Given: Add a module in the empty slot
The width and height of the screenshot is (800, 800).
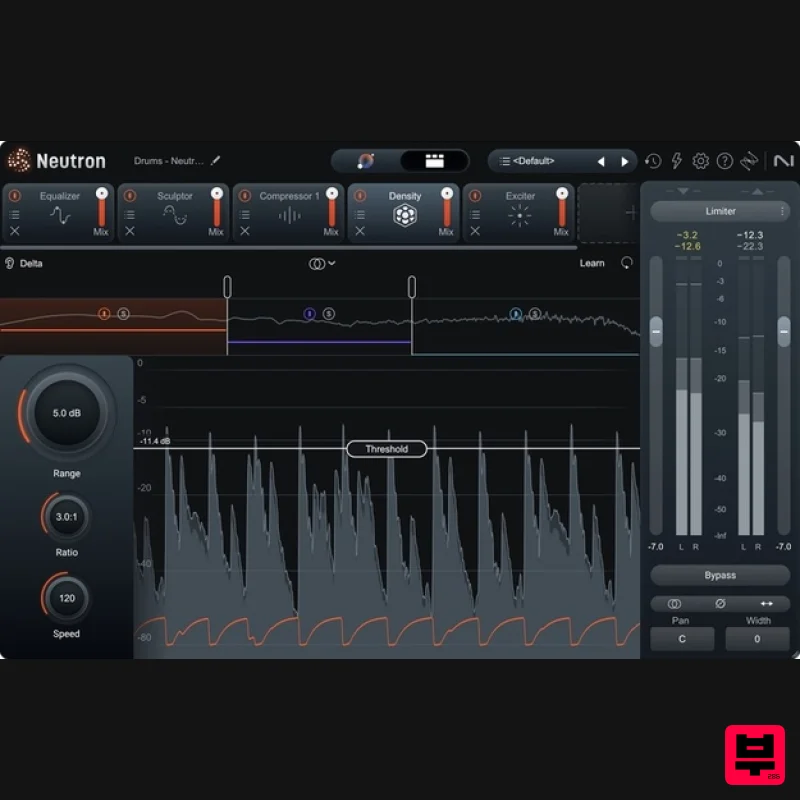Looking at the screenshot, I should tap(631, 213).
